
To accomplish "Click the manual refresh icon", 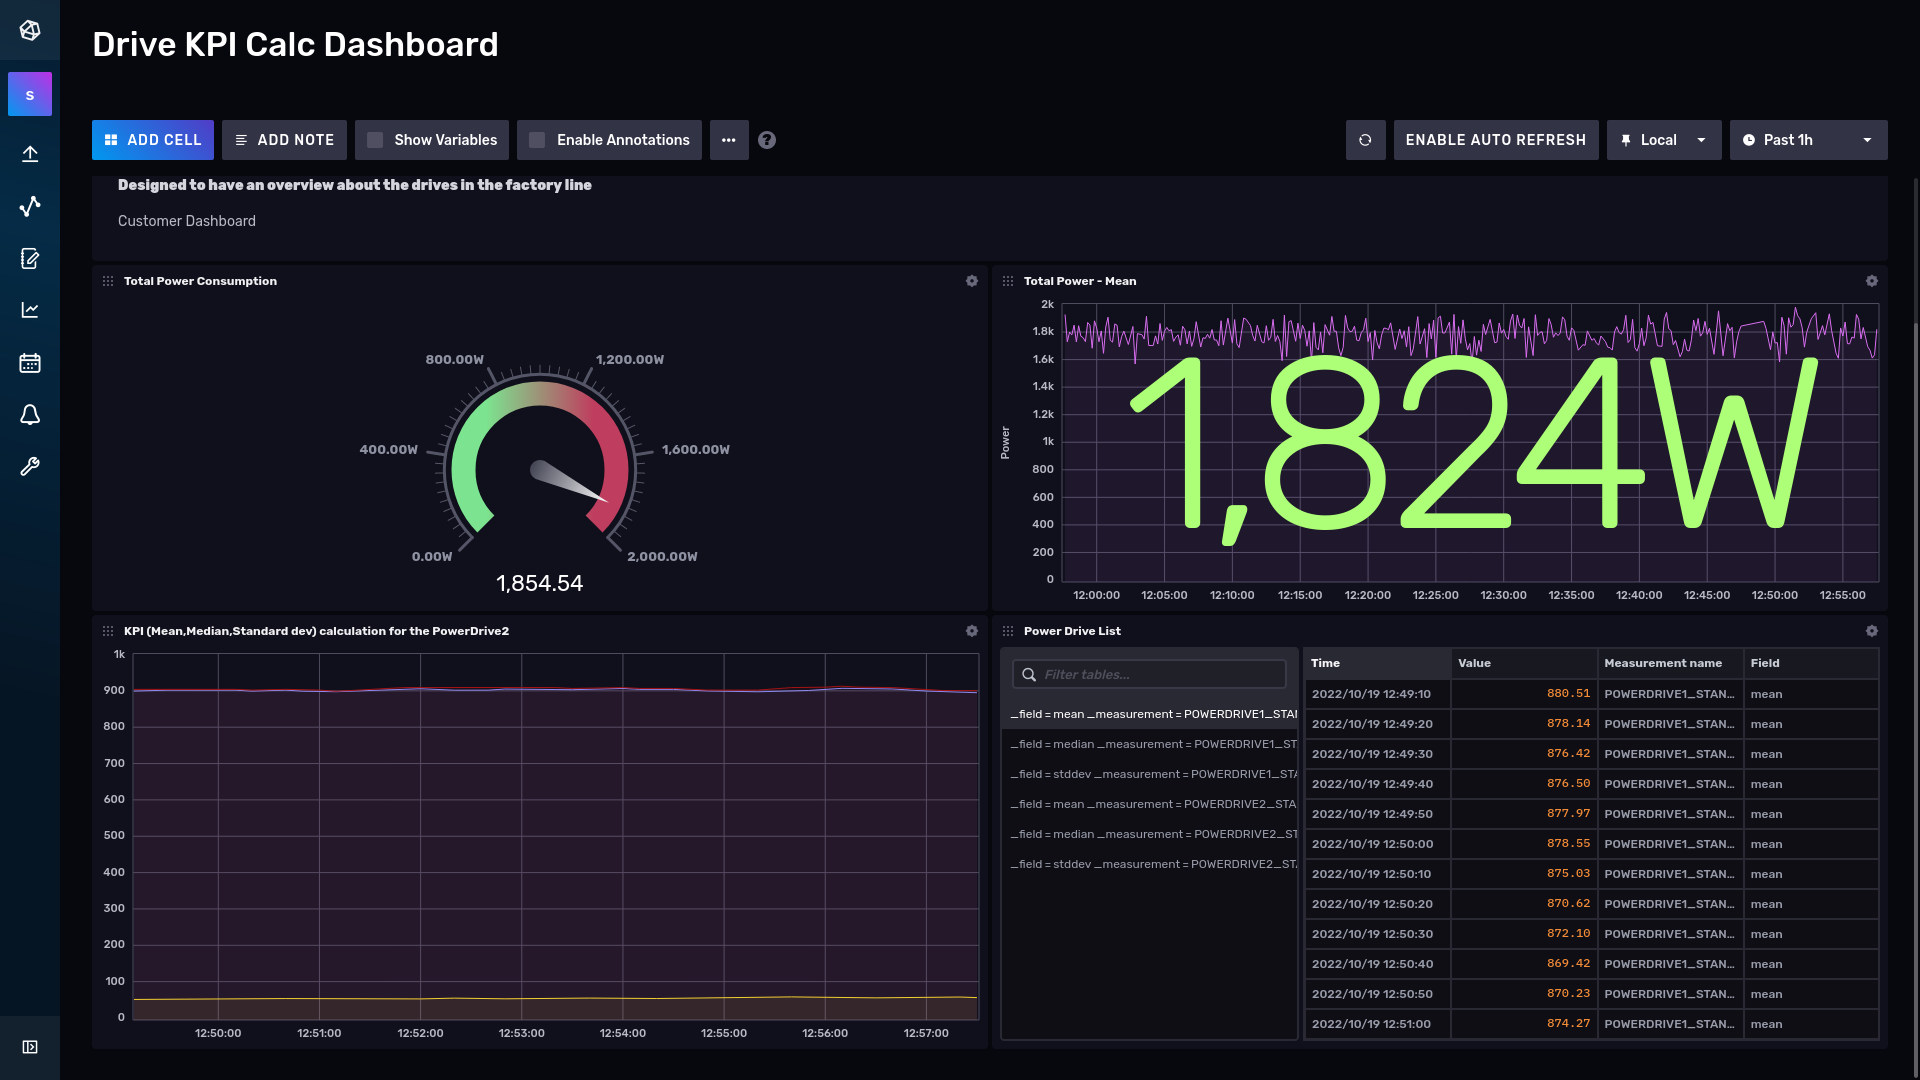I will point(1366,140).
